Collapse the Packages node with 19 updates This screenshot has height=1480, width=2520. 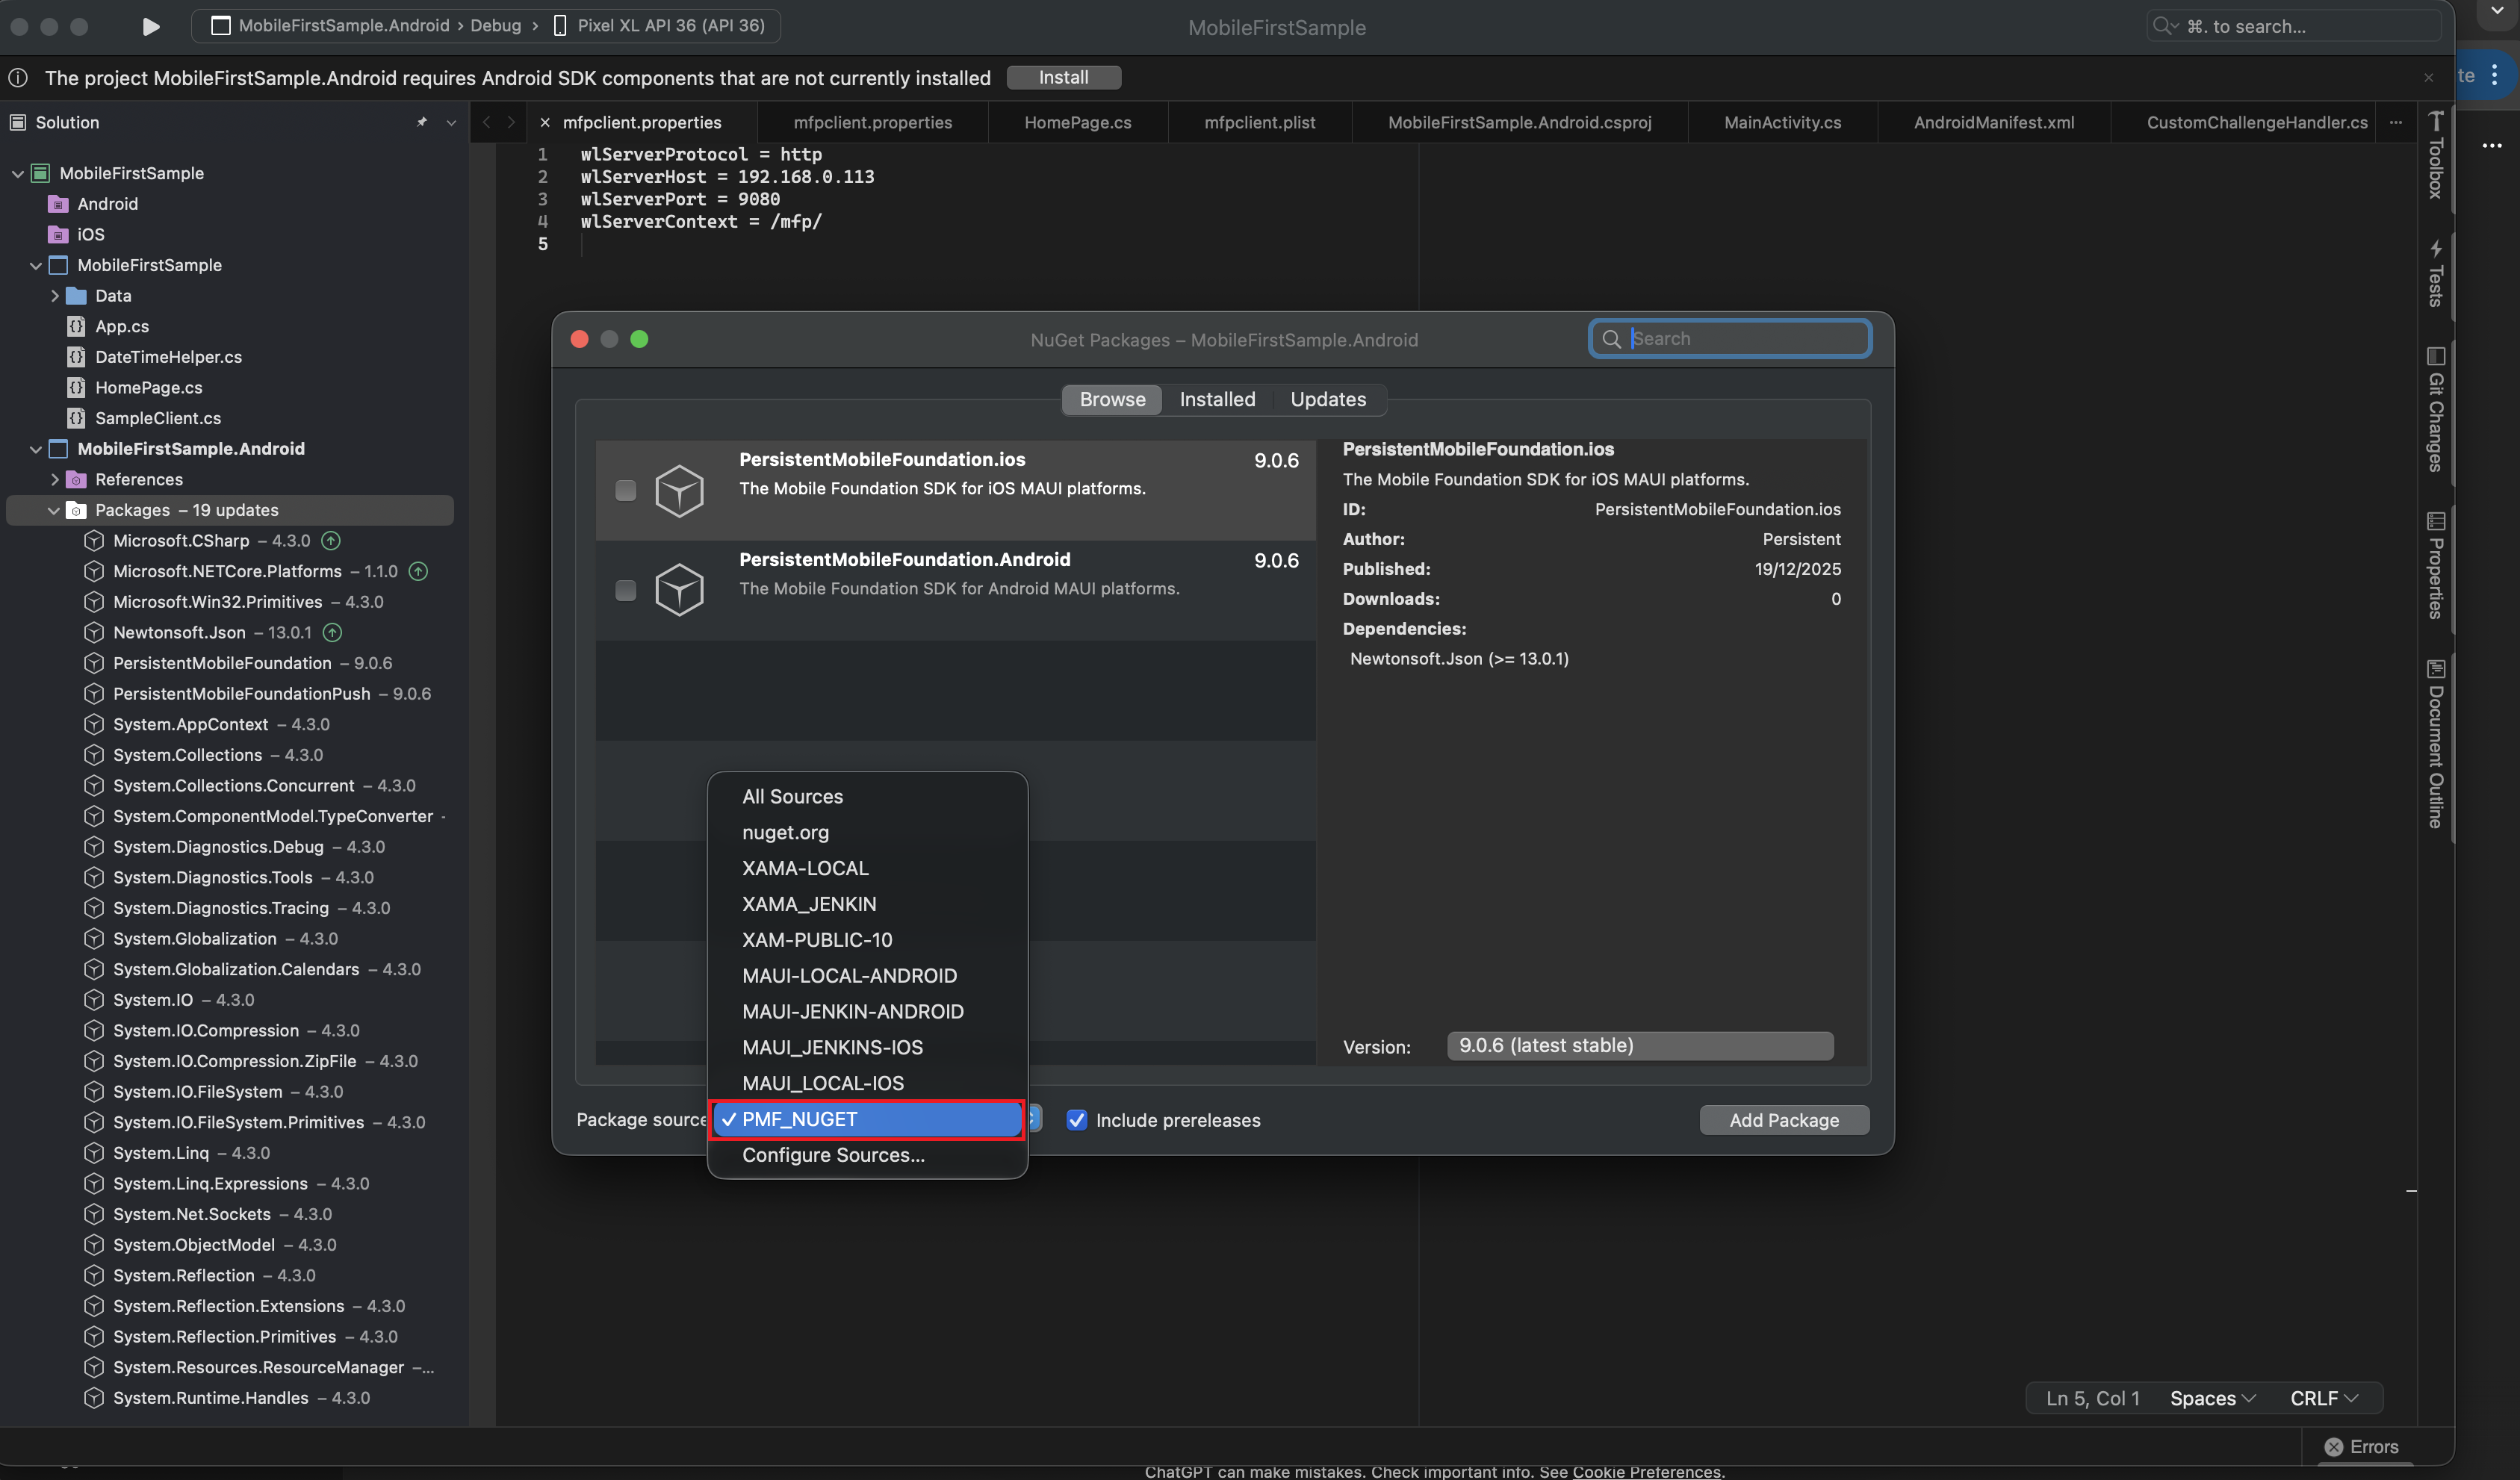pyautogui.click(x=53, y=510)
